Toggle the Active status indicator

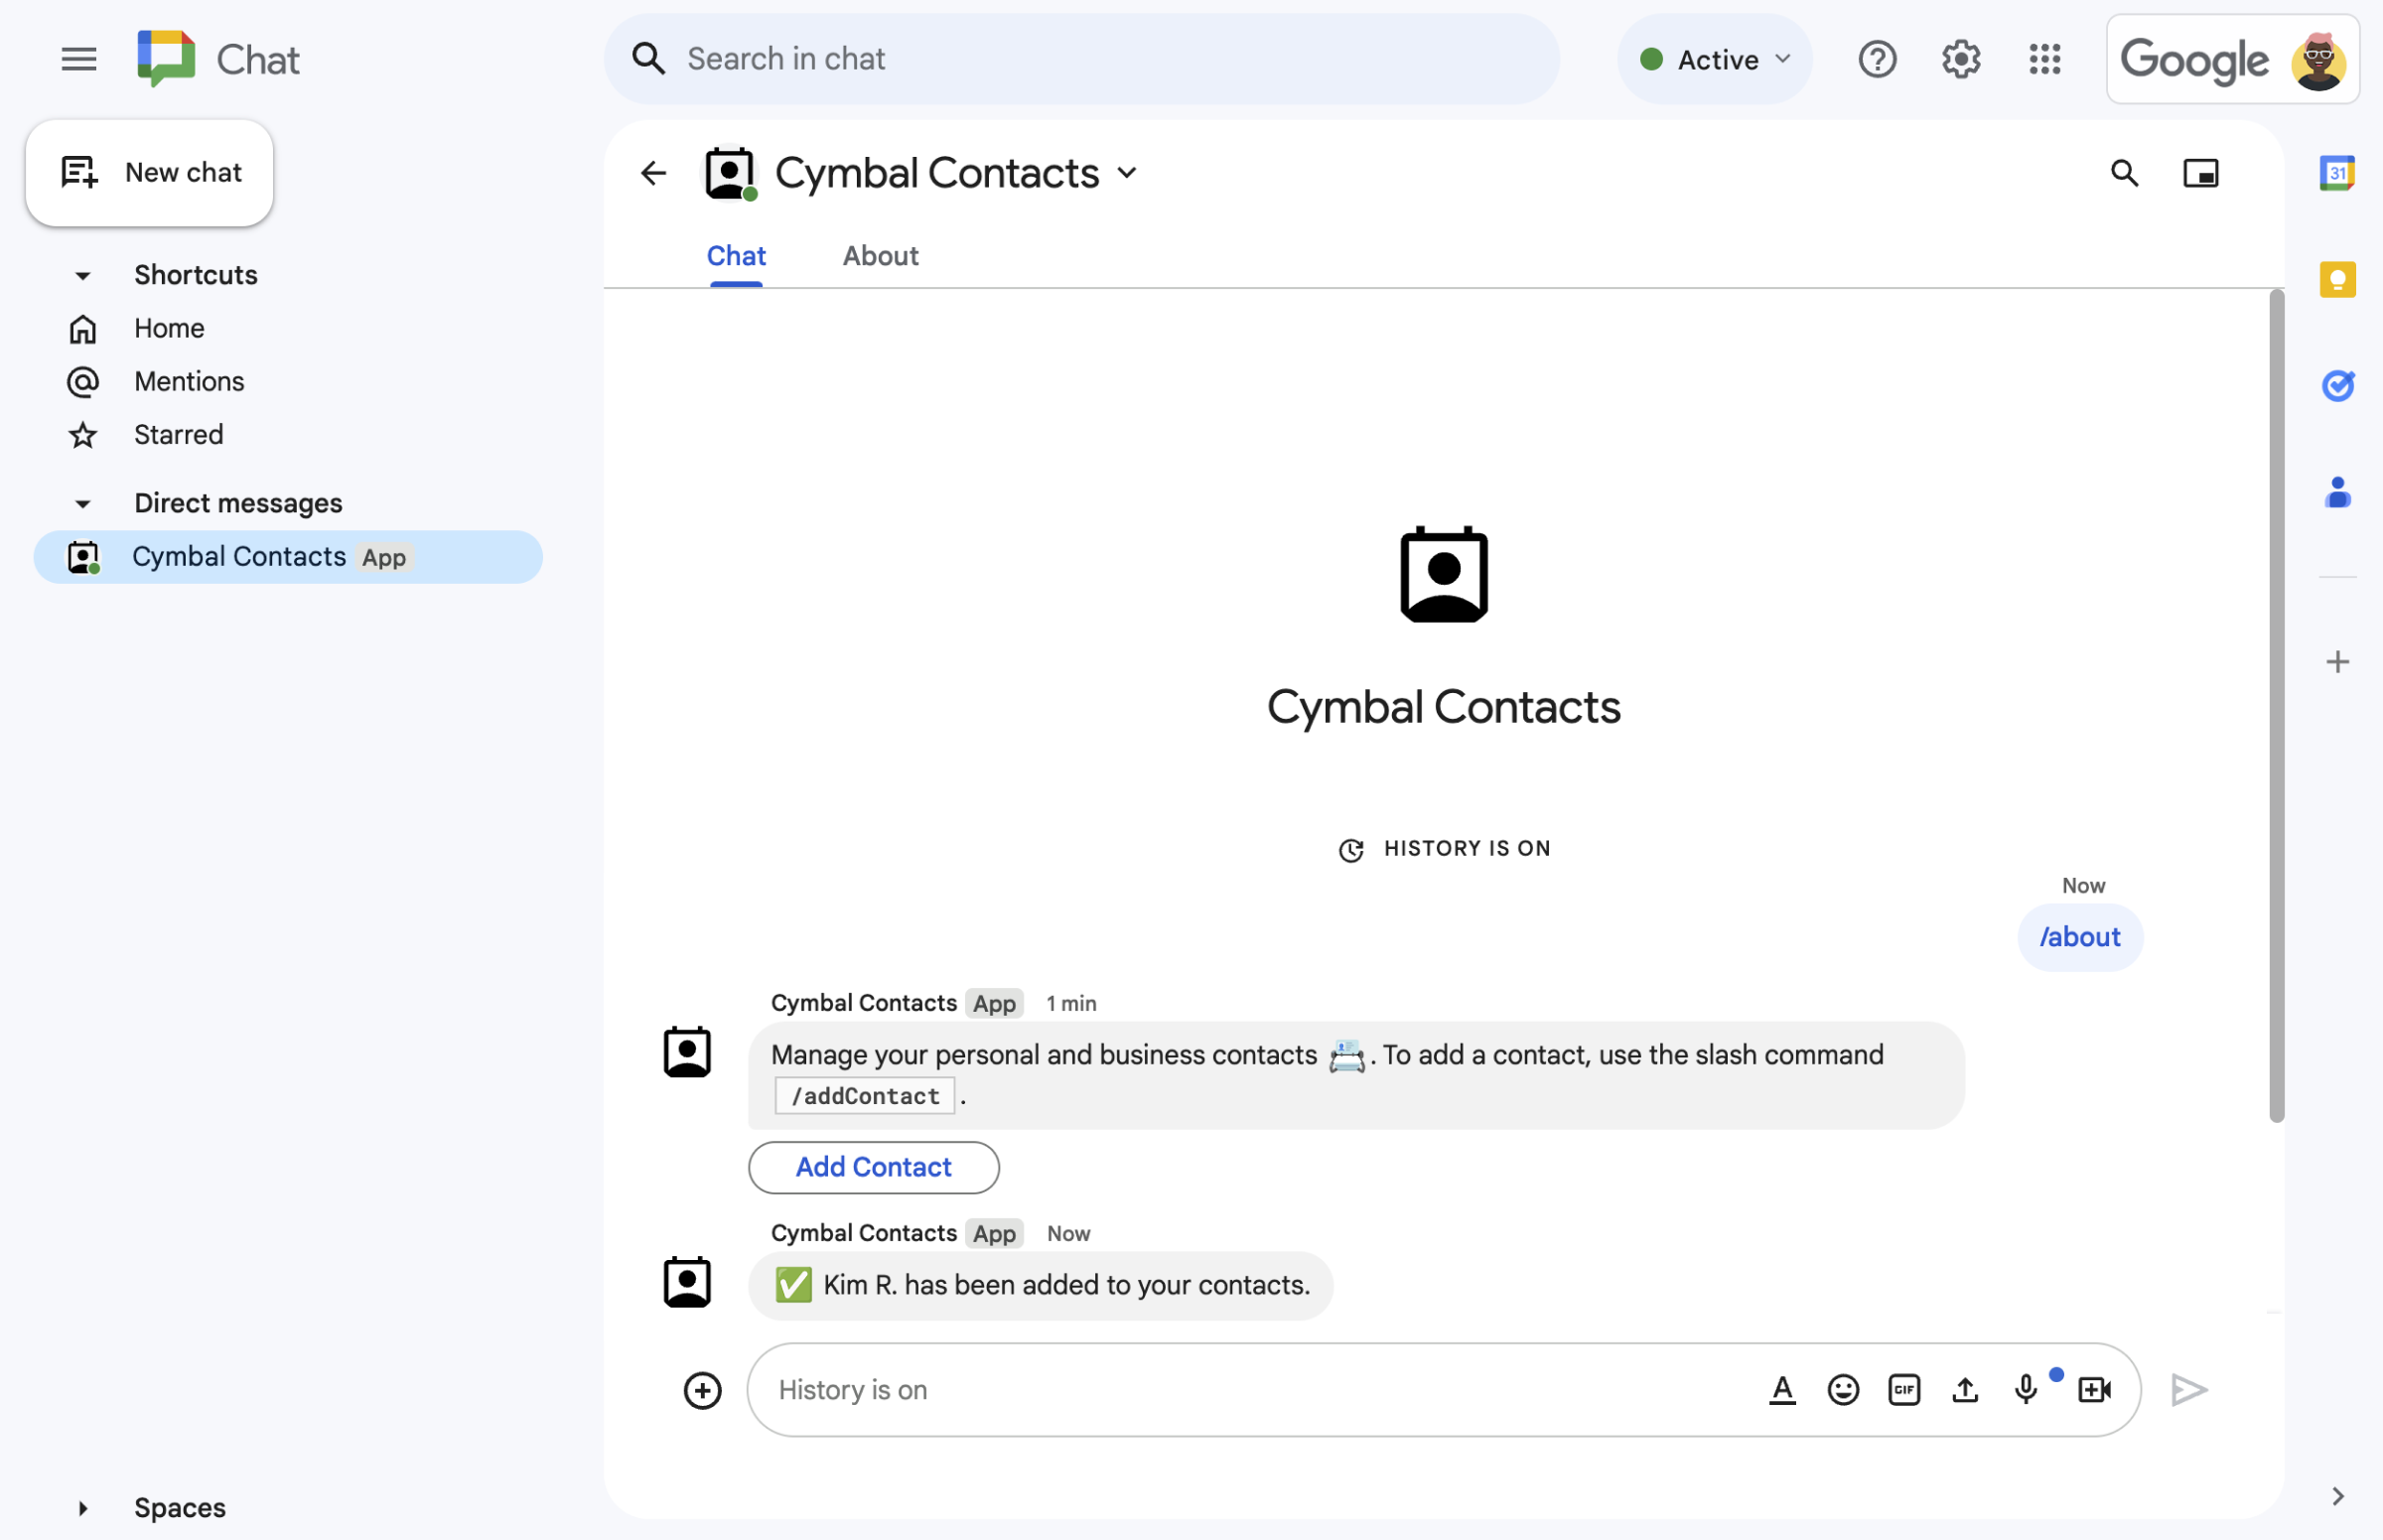pyautogui.click(x=1713, y=58)
